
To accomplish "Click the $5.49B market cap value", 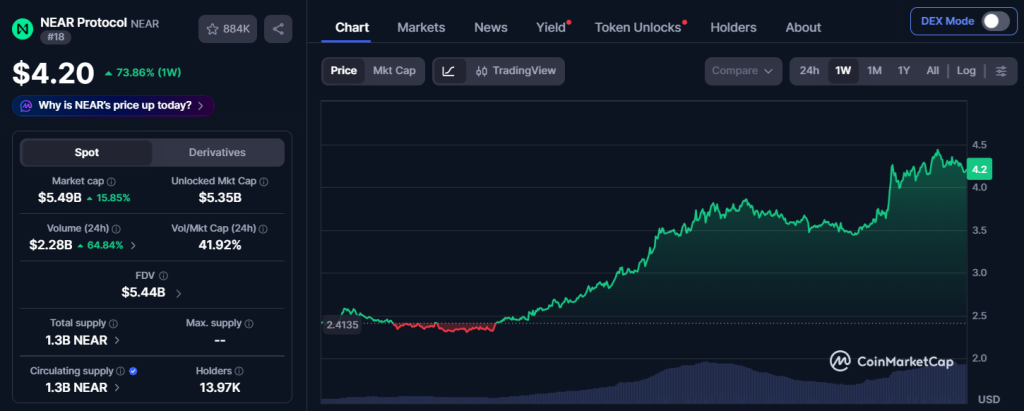I will click(59, 197).
